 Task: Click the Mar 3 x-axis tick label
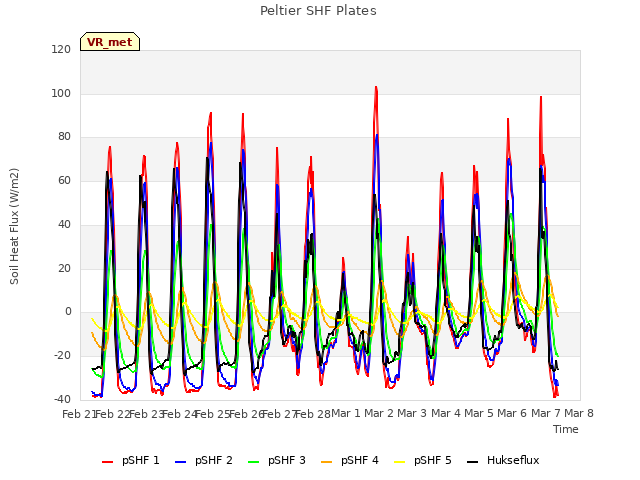(412, 414)
